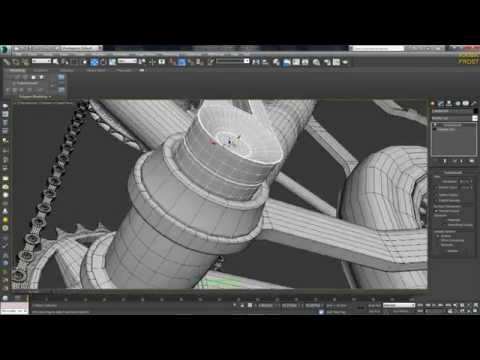
Task: Click the Use Pivot Point Center button
Action: pyautogui.click(x=142, y=62)
